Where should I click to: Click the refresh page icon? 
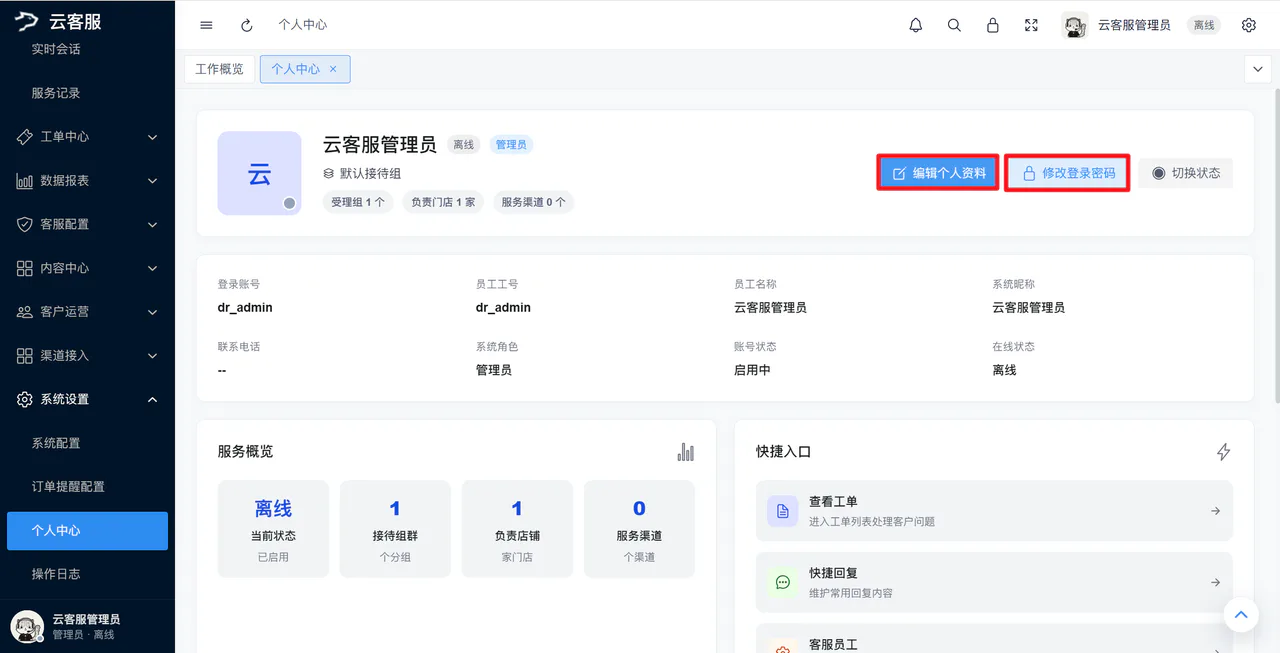pos(247,25)
